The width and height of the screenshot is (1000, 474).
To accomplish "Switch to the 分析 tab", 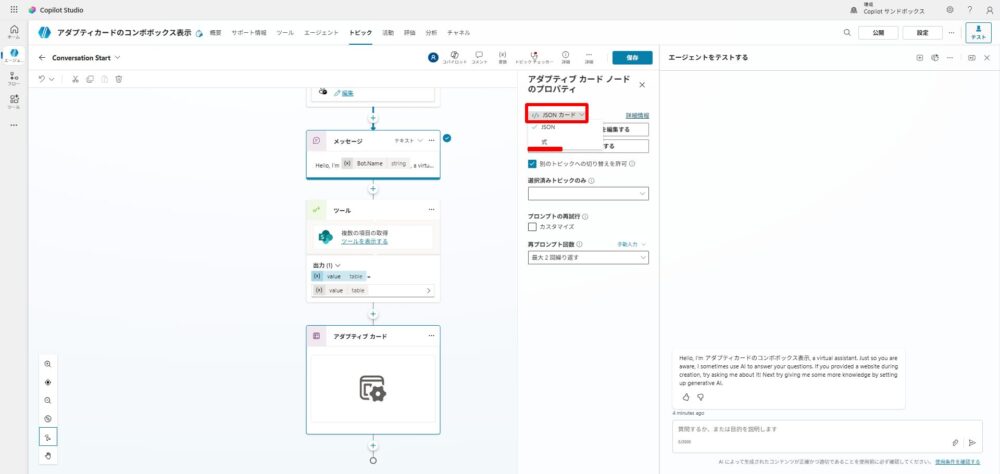I will [431, 33].
